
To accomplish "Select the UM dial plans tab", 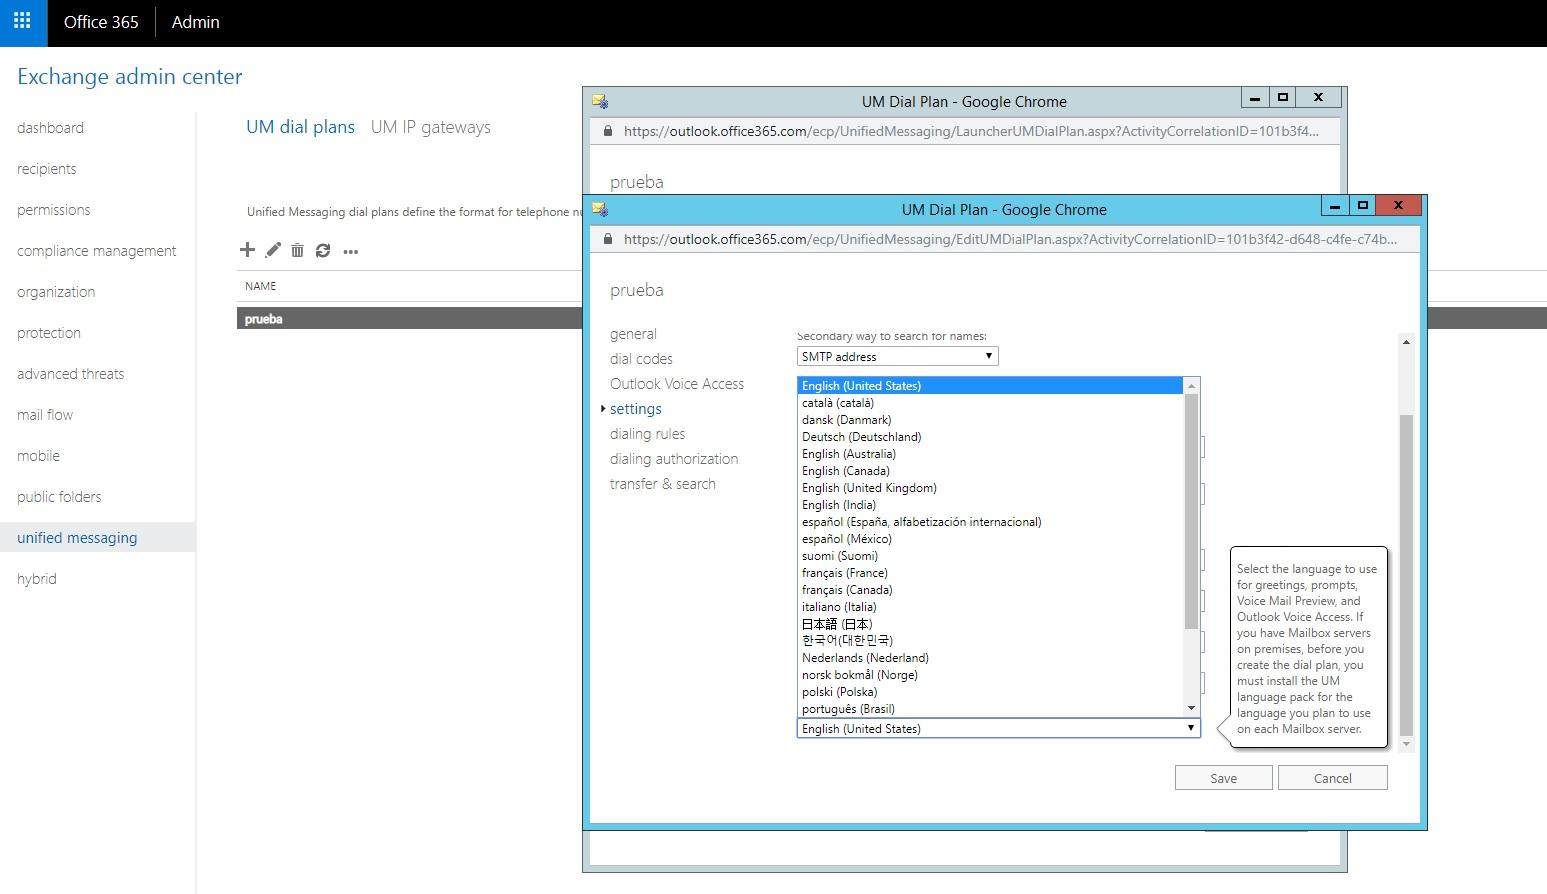I will 300,127.
